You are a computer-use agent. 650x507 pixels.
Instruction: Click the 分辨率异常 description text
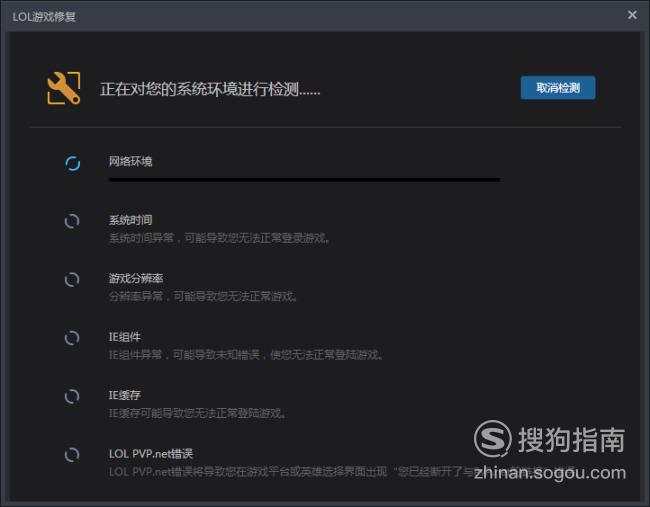(203, 296)
